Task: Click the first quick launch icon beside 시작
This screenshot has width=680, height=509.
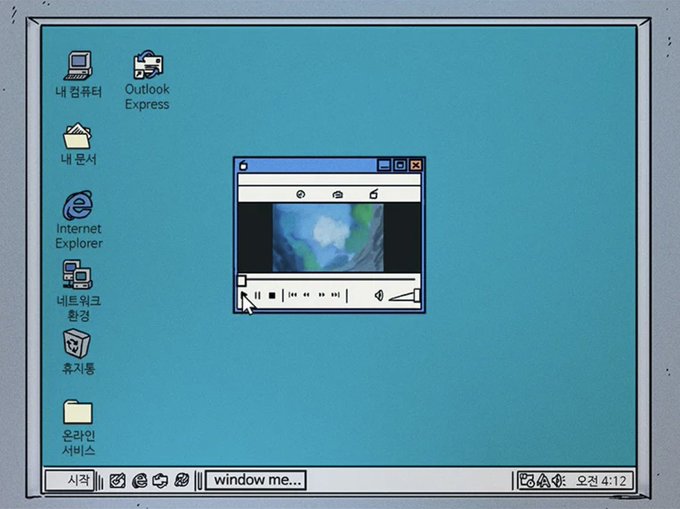Action: 117,480
